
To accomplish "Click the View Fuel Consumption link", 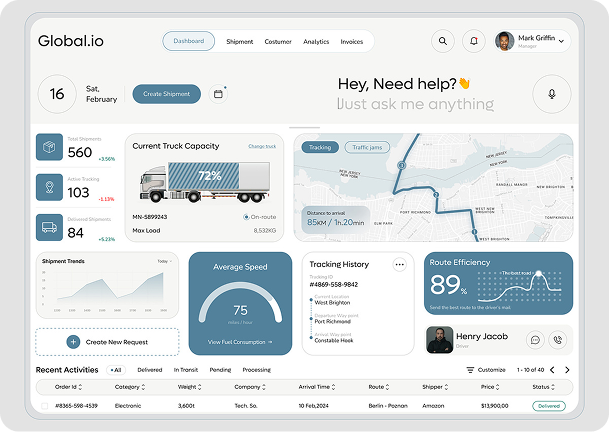I will 240,342.
